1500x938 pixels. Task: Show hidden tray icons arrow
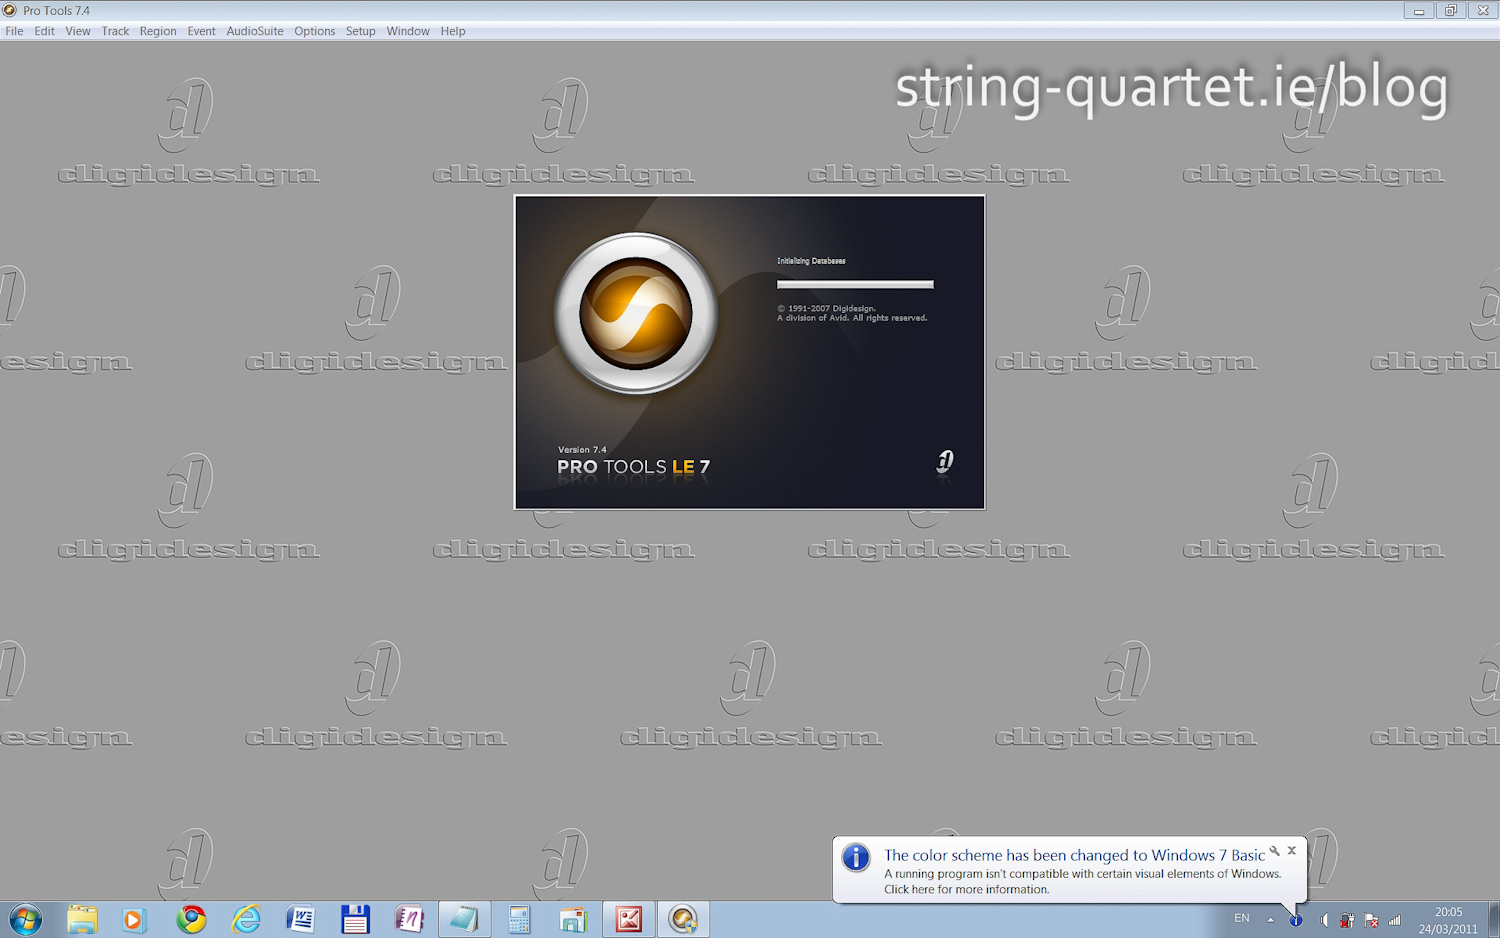coord(1271,920)
